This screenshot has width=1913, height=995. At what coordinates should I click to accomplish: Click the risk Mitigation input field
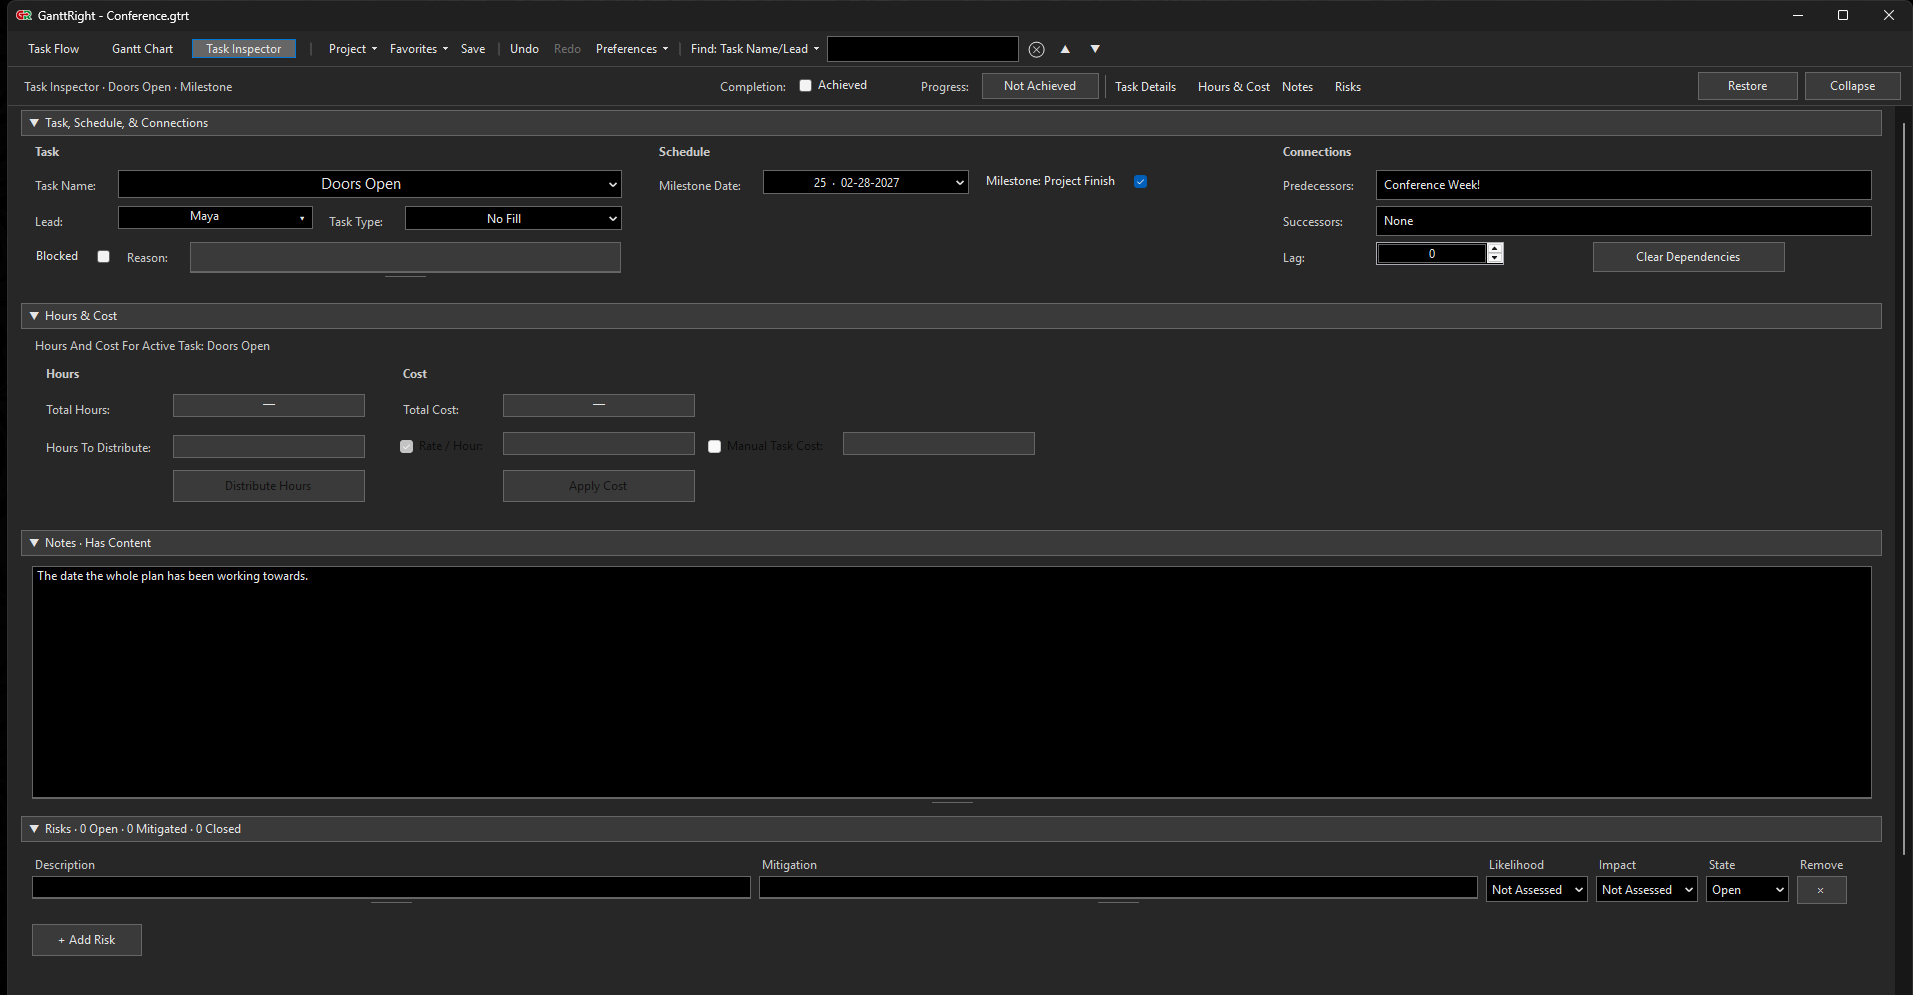1118,887
